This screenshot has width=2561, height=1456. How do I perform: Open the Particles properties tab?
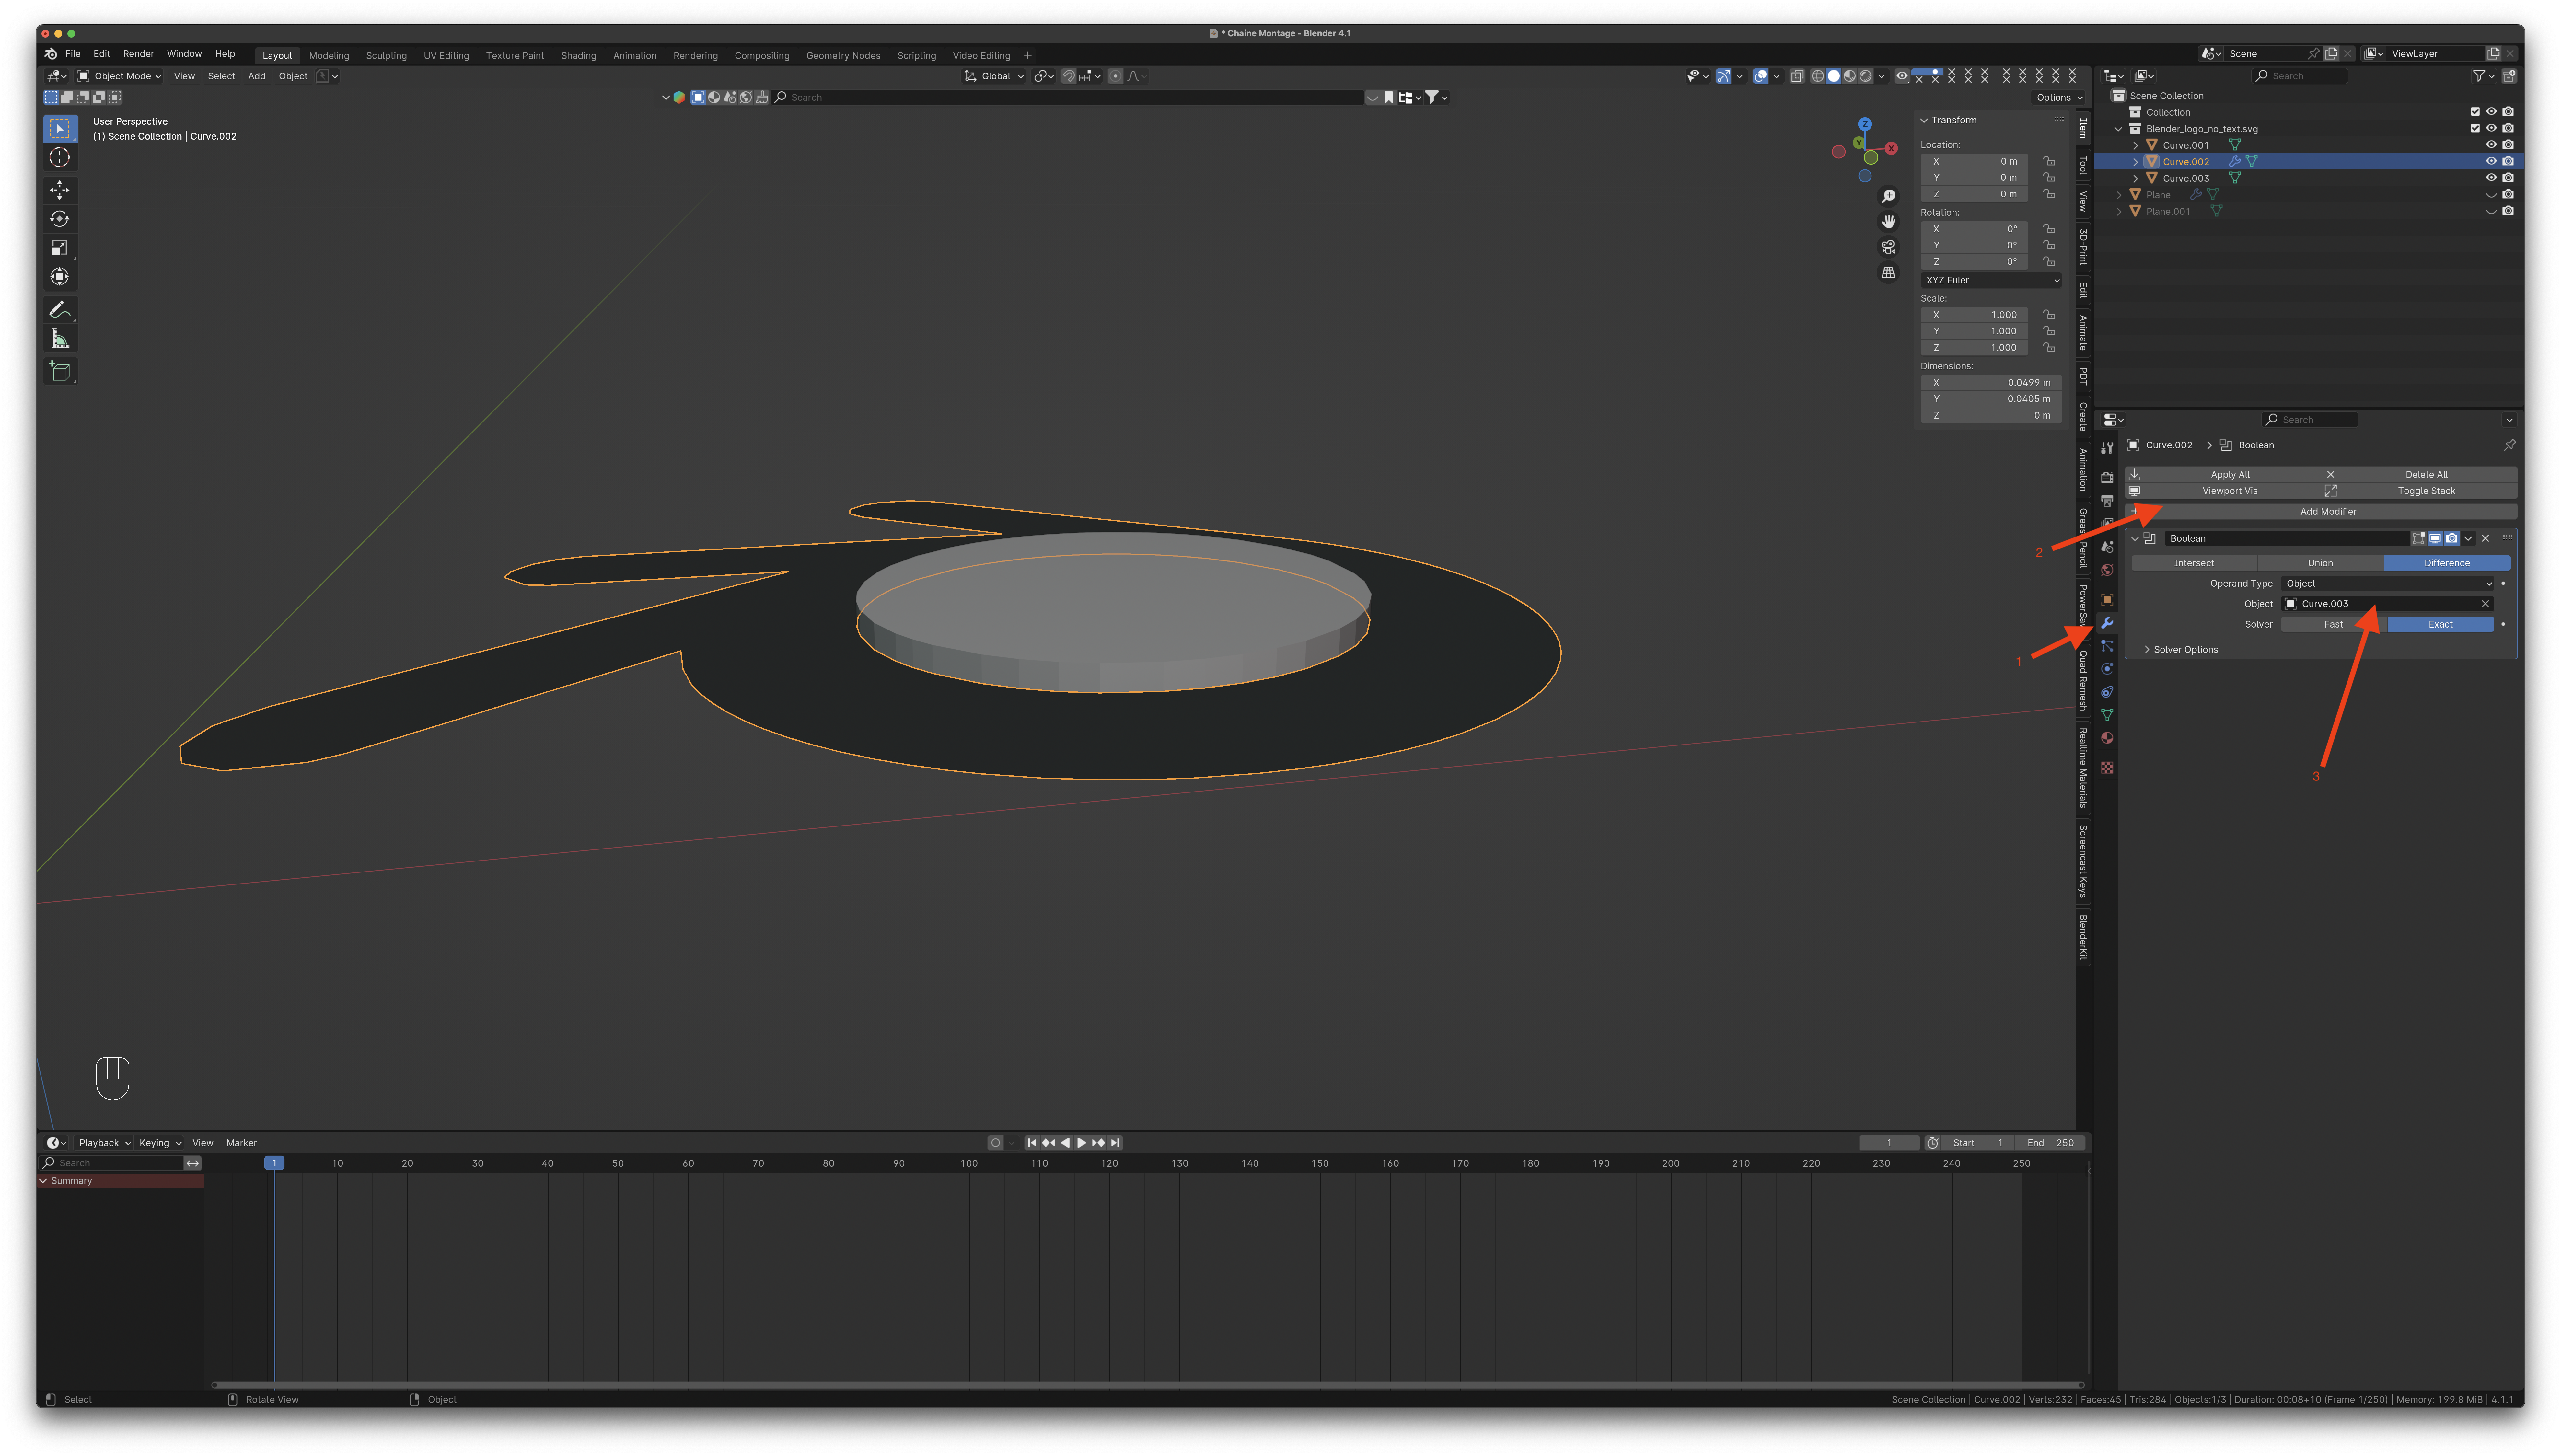pyautogui.click(x=2107, y=646)
